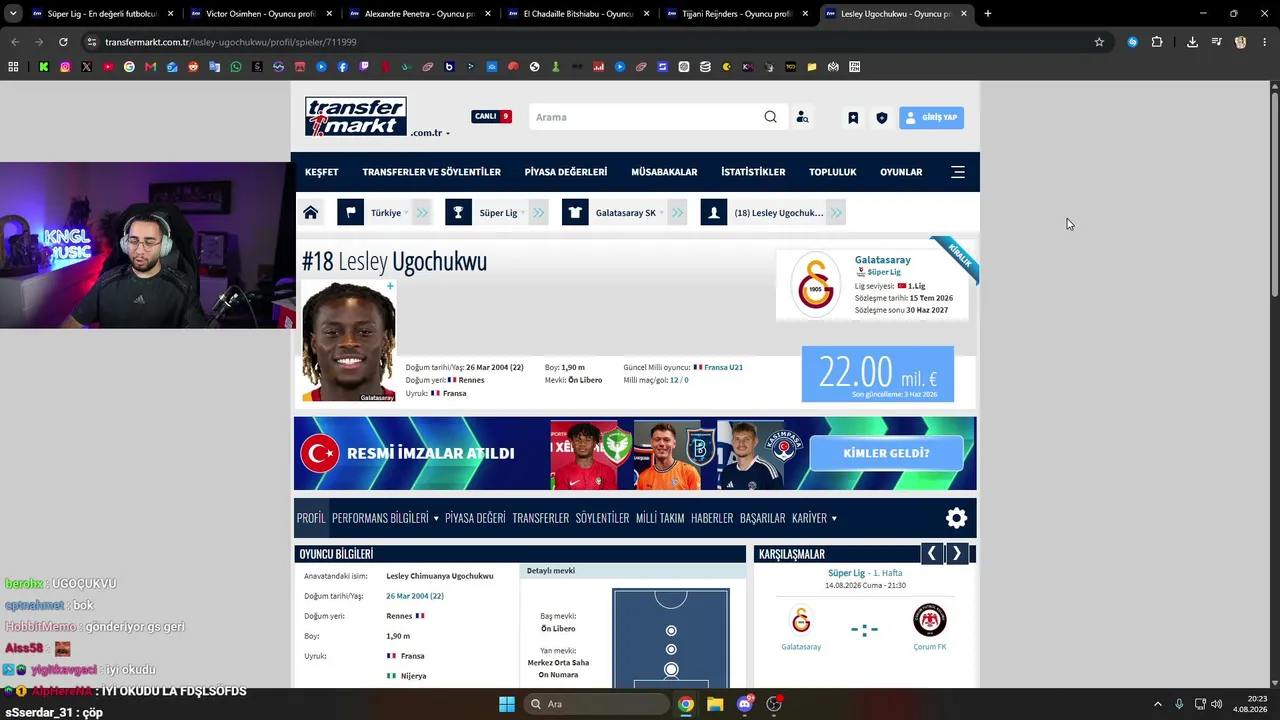The width and height of the screenshot is (1280, 720).
Task: Click the Galatasaray crest in header card
Action: pos(815,285)
